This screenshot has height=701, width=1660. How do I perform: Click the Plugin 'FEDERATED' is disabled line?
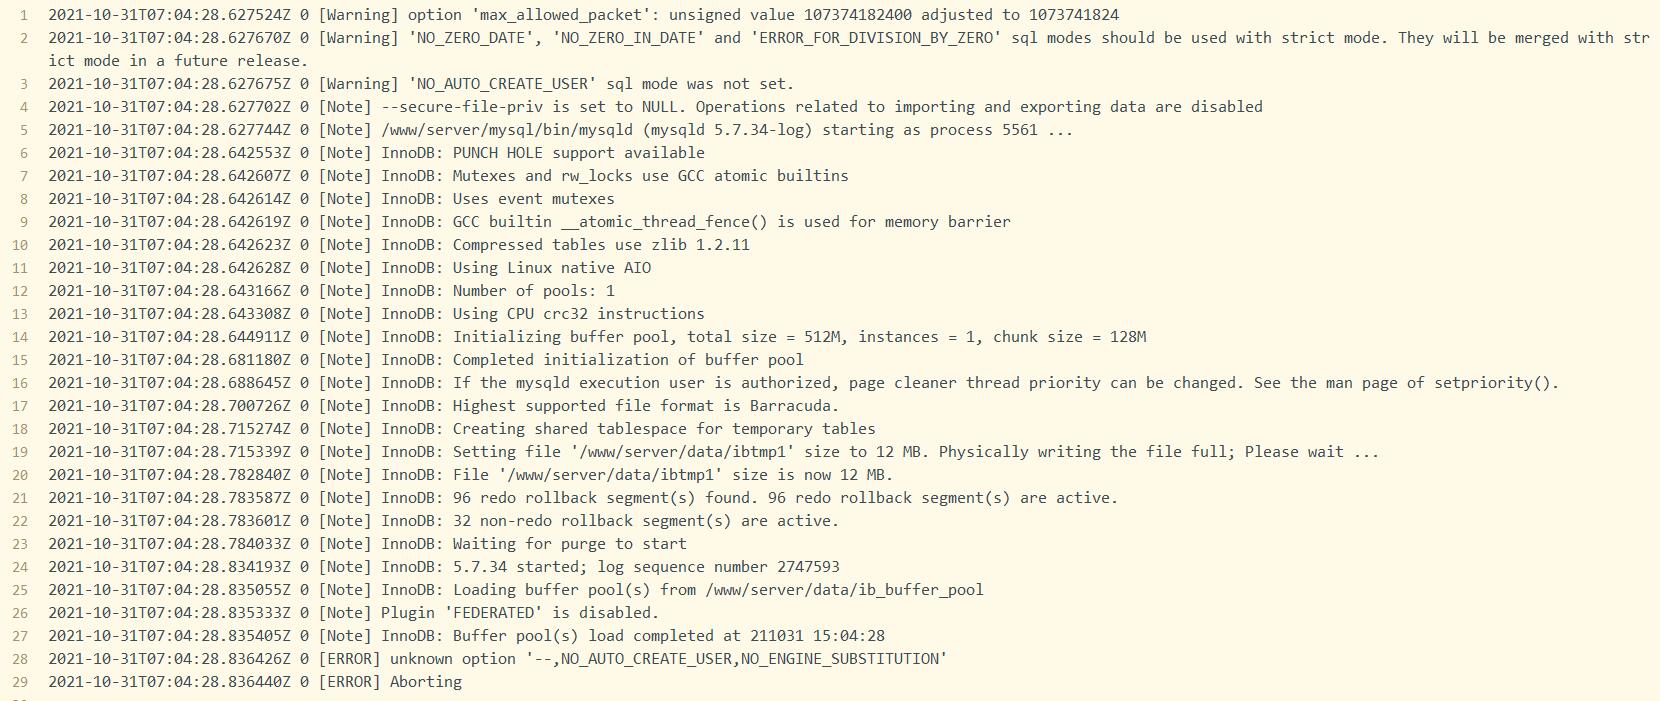(354, 613)
